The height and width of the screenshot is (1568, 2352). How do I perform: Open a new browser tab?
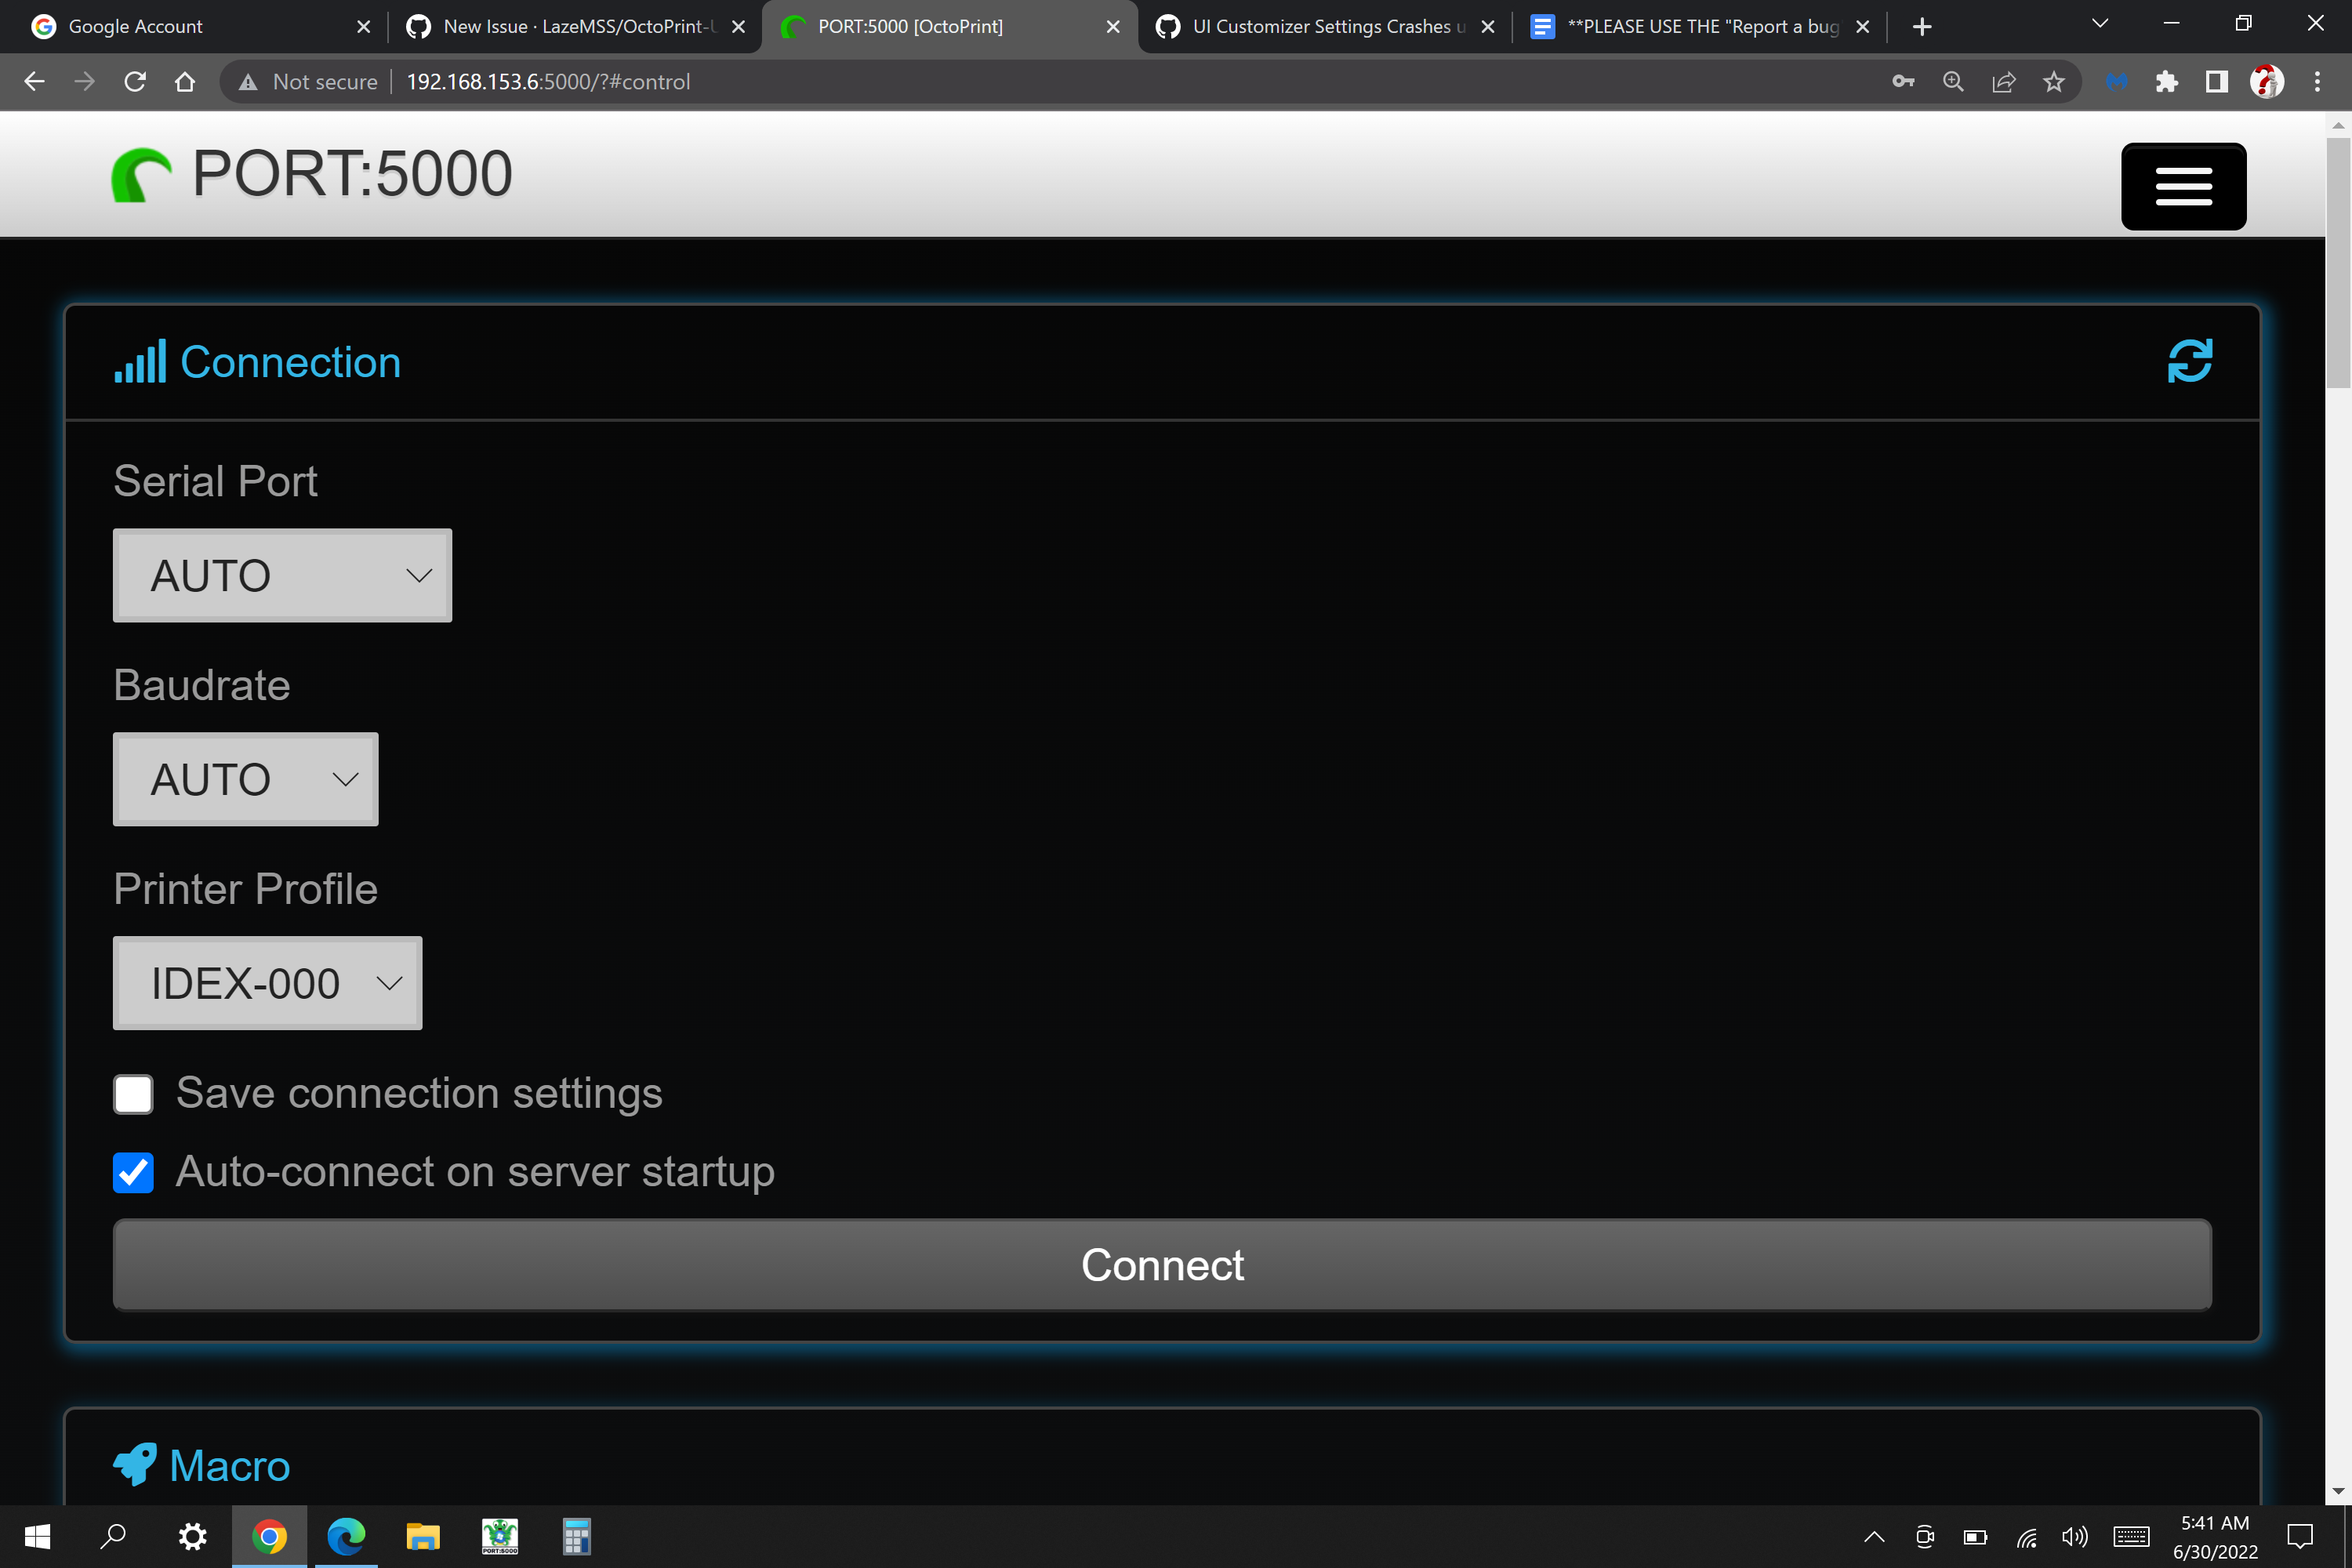1921,27
